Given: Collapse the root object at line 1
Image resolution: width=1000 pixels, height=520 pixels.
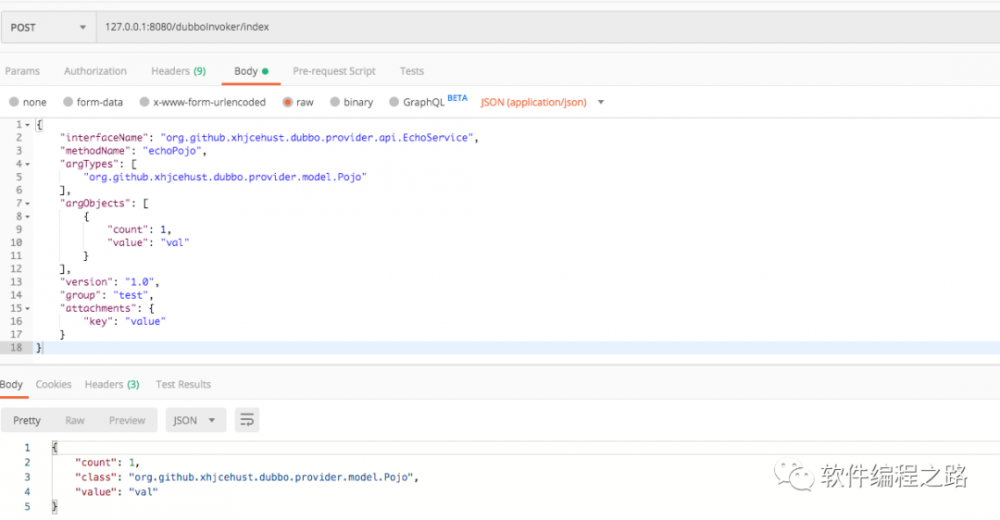Looking at the screenshot, I should pyautogui.click(x=27, y=125).
